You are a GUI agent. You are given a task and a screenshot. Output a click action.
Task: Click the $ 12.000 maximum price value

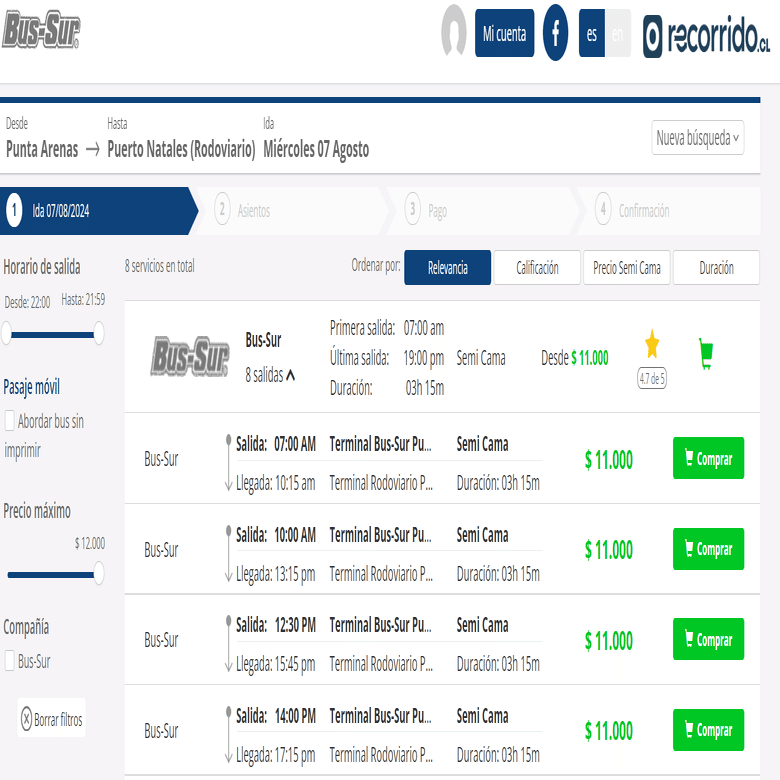click(90, 543)
